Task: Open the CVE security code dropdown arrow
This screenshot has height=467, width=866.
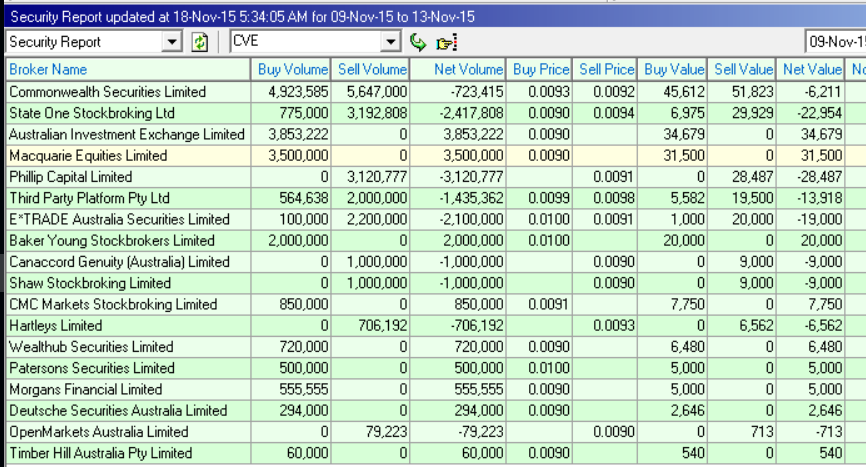Action: [x=390, y=42]
